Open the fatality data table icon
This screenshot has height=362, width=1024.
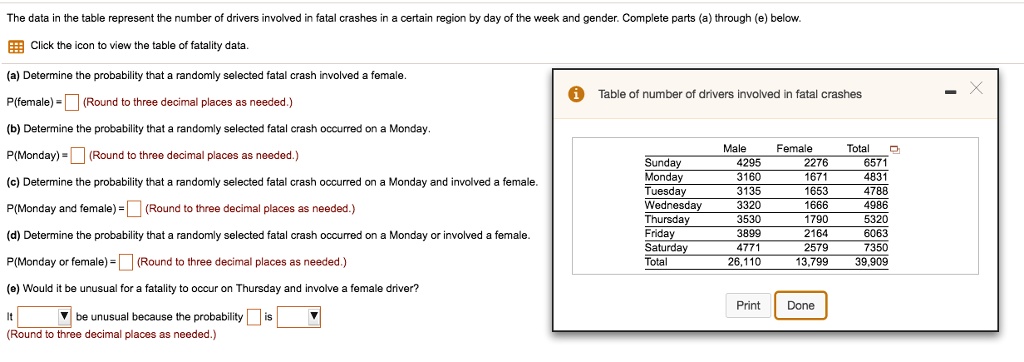(16, 46)
